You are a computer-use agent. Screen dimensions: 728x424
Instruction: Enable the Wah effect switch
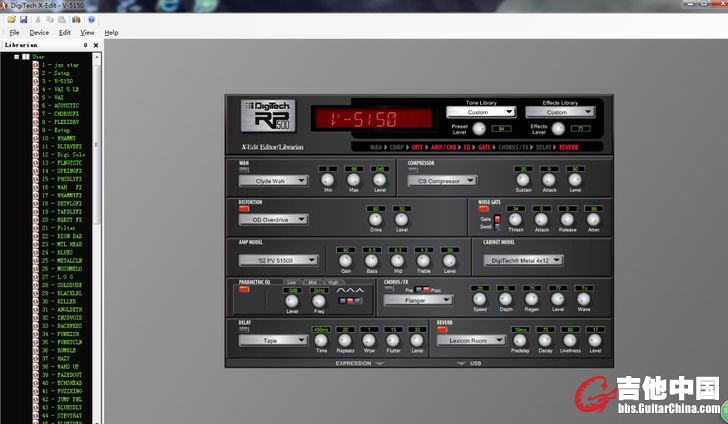pyautogui.click(x=243, y=169)
